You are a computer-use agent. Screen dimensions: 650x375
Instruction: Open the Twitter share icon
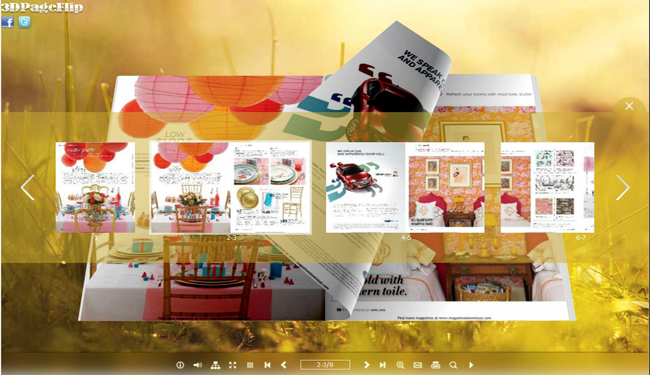(x=24, y=22)
